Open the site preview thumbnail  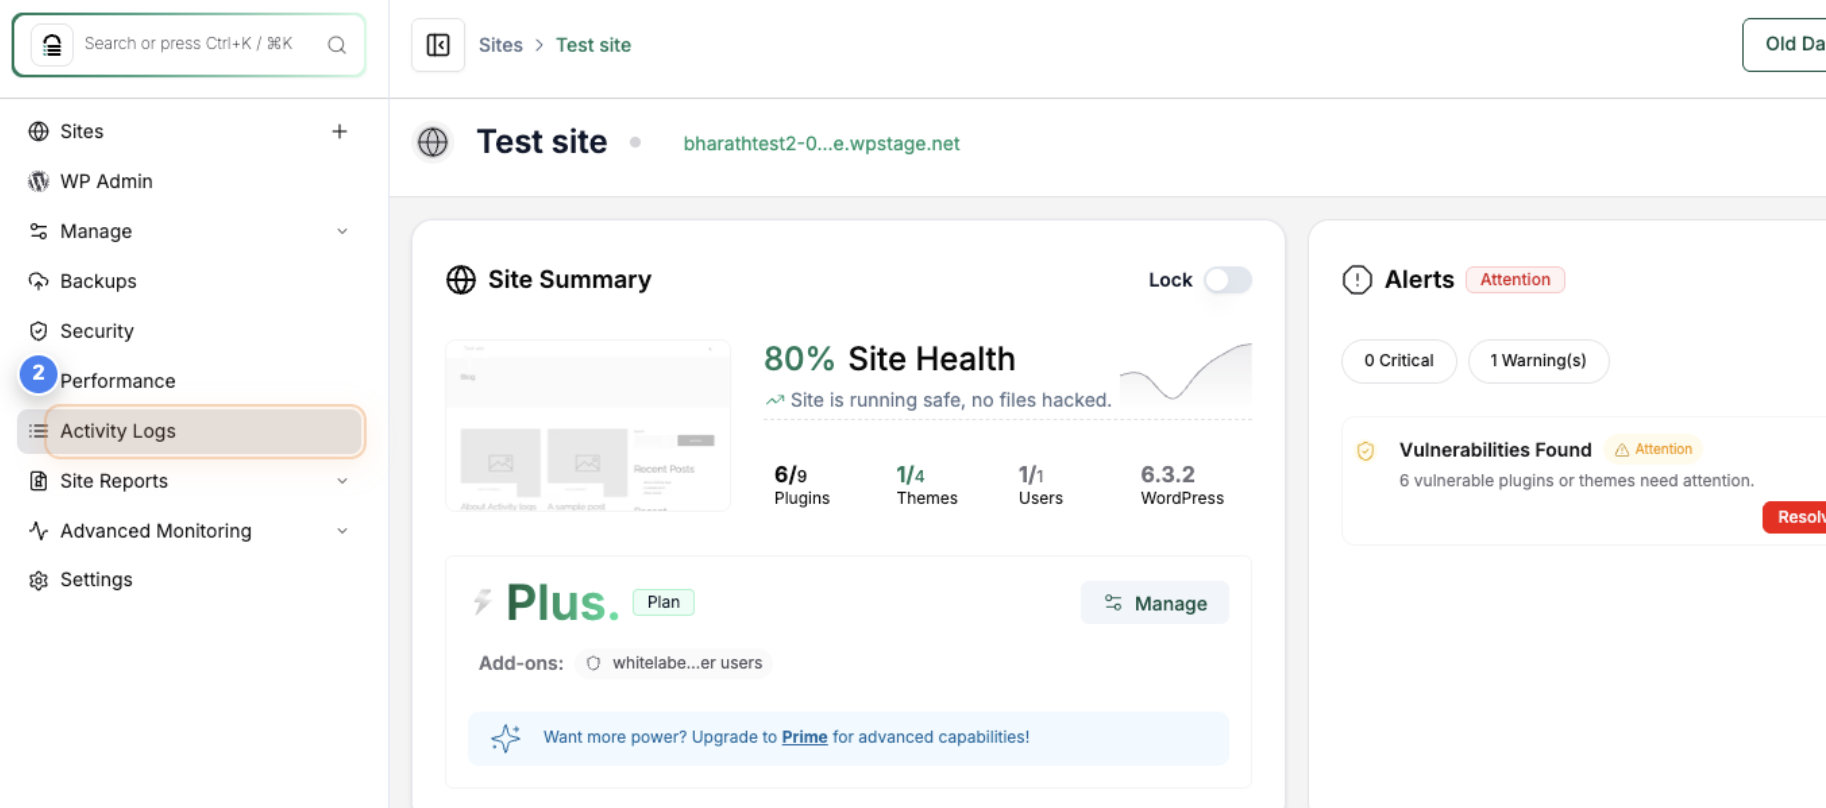pos(588,426)
